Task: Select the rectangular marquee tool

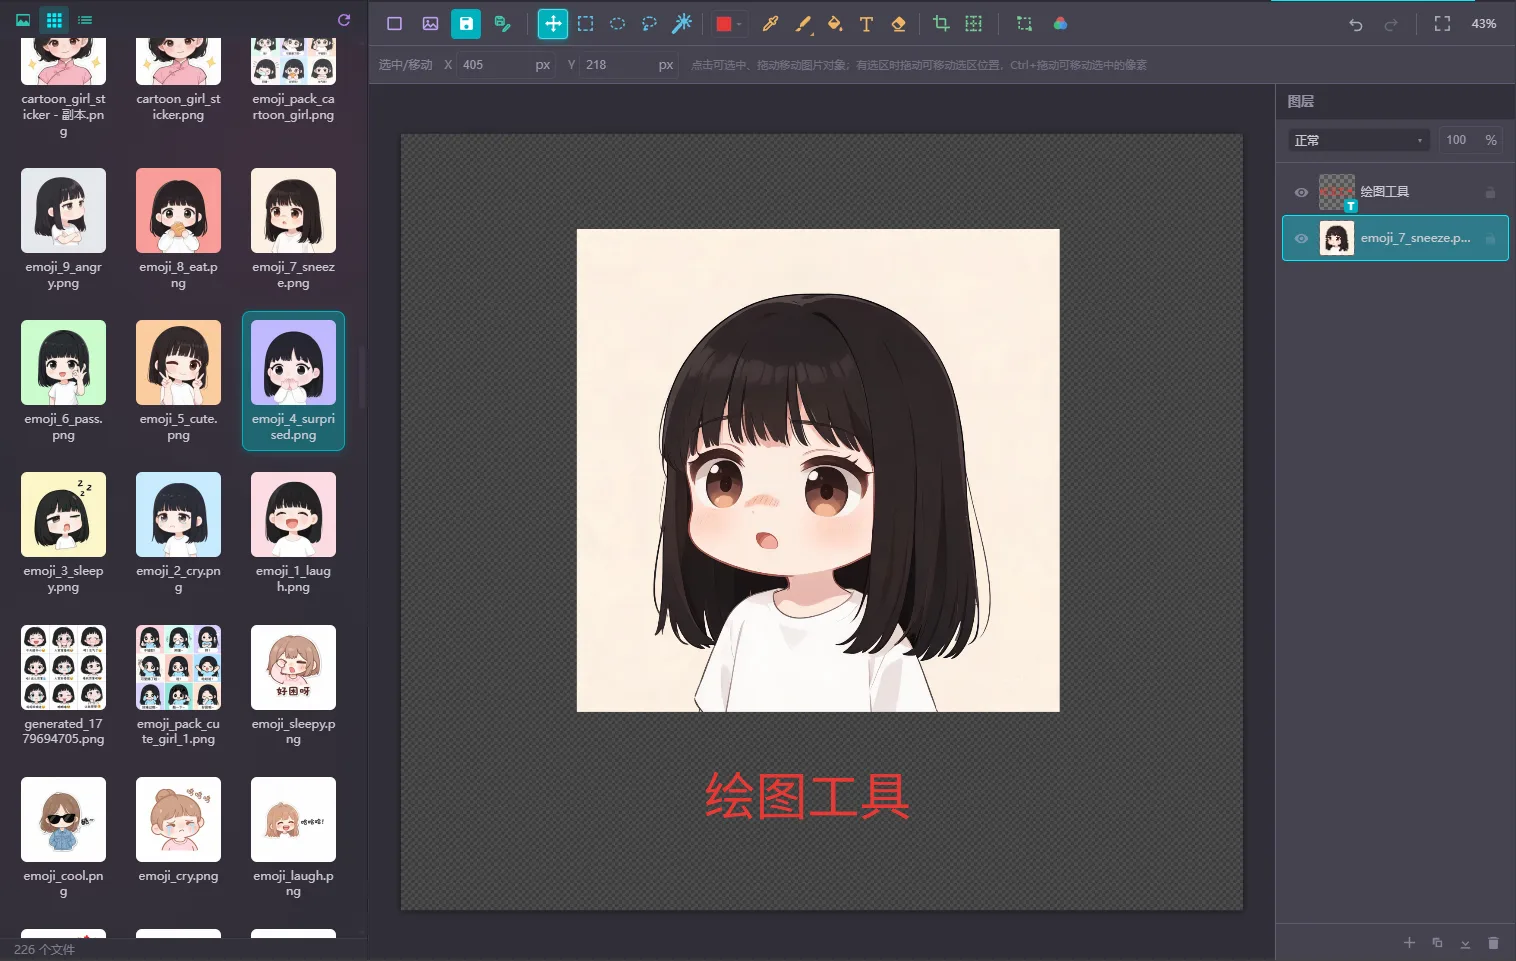Action: 586,24
